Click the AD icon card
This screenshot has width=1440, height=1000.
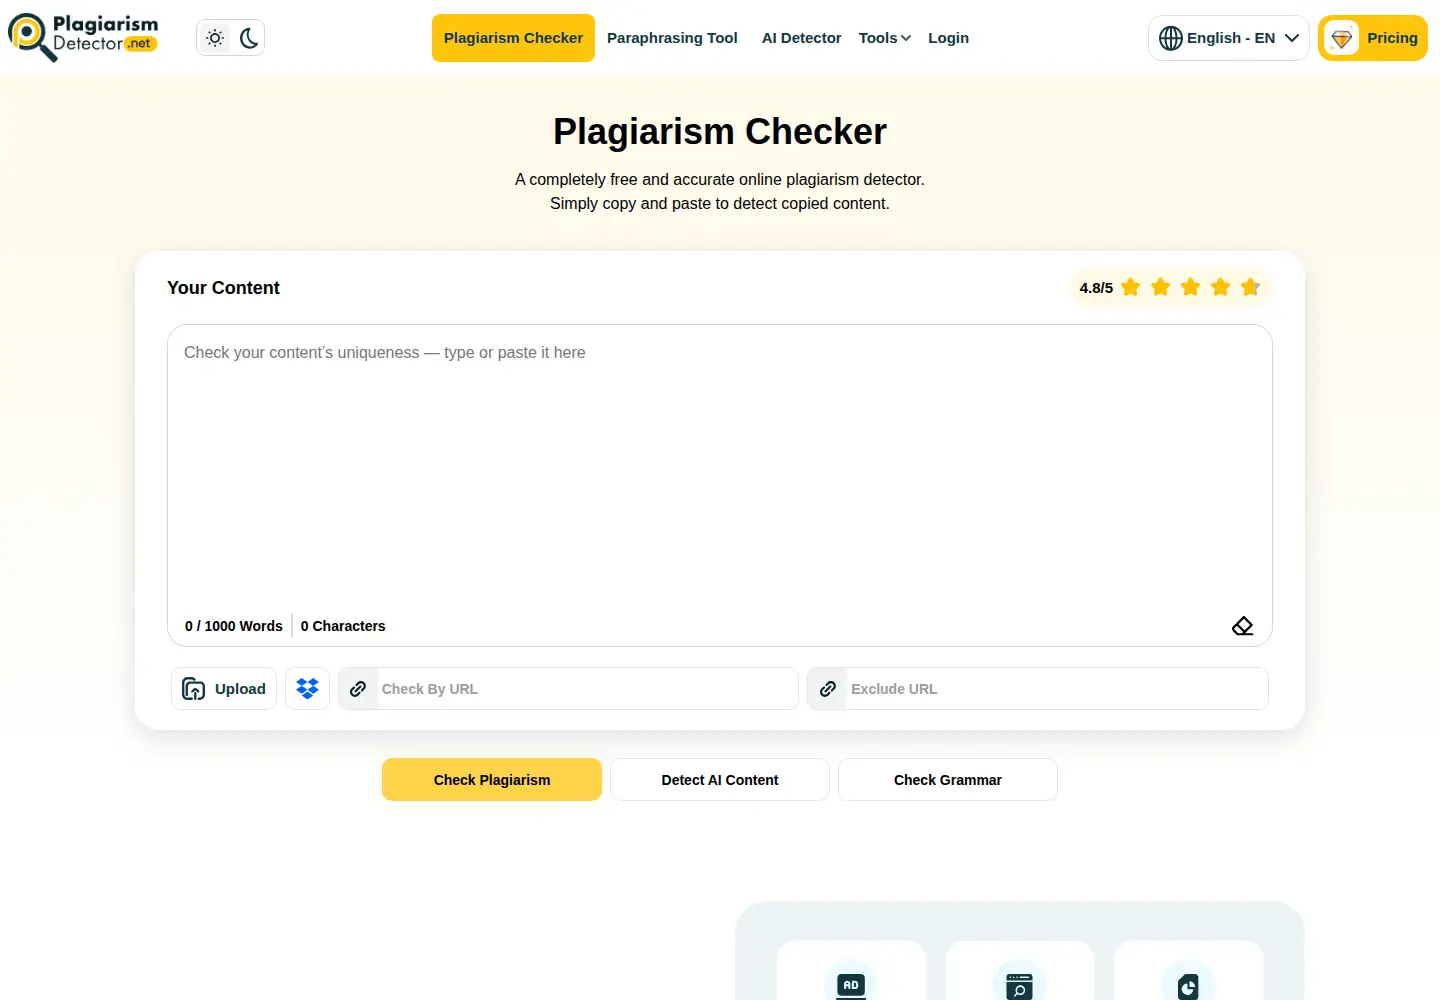click(851, 972)
